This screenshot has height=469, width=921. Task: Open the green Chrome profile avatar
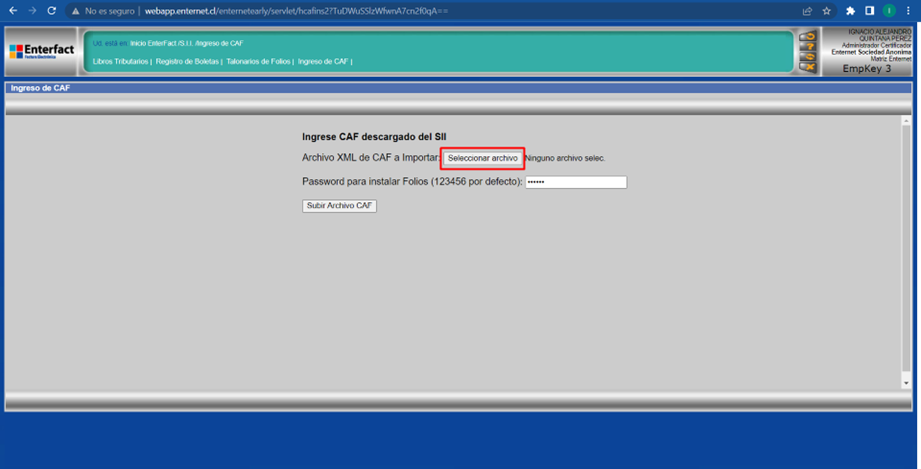tap(888, 11)
